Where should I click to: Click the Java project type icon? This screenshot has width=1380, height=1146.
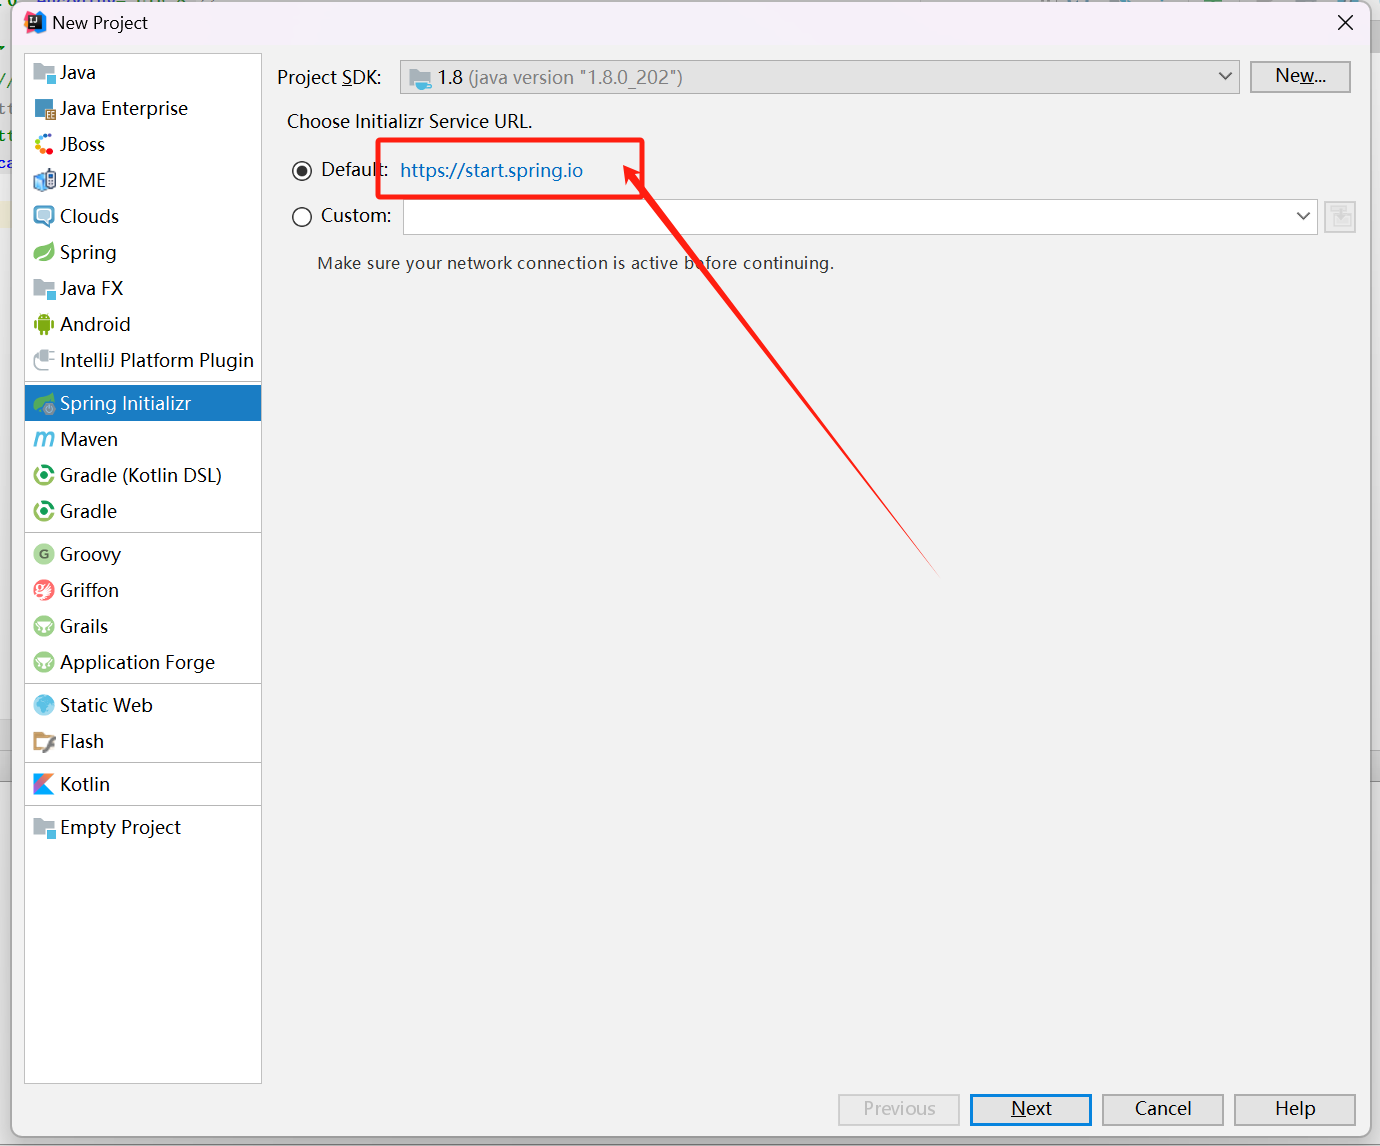point(44,72)
